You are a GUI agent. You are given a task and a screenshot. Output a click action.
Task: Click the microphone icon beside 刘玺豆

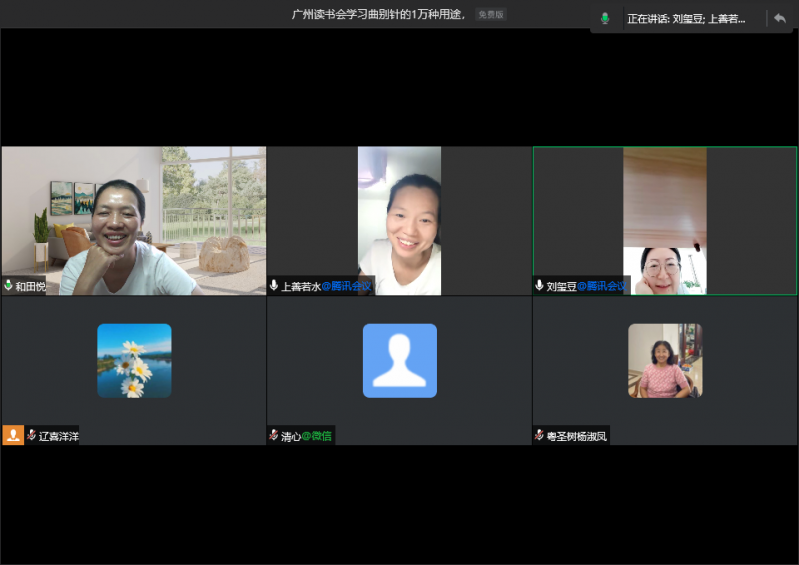coord(540,285)
